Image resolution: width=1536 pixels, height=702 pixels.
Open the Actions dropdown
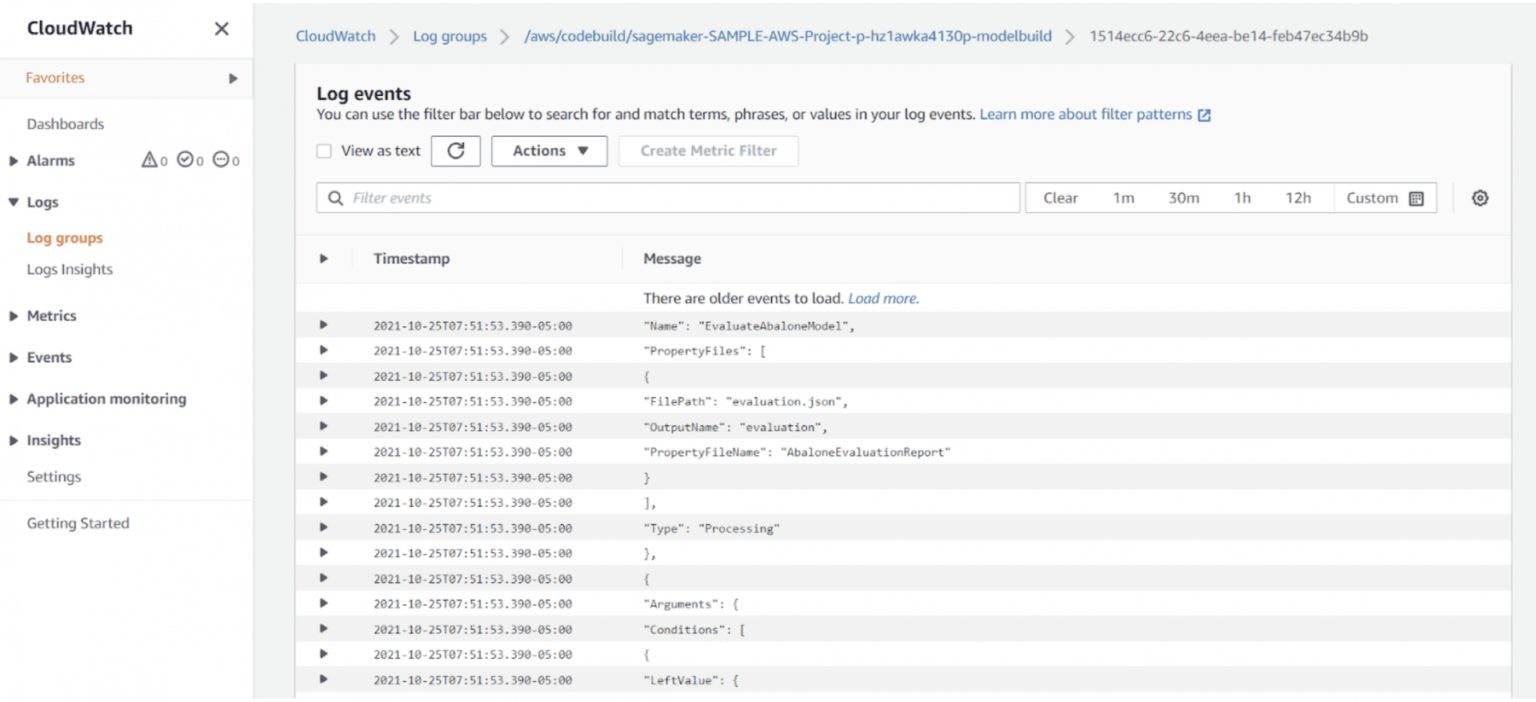pyautogui.click(x=549, y=151)
